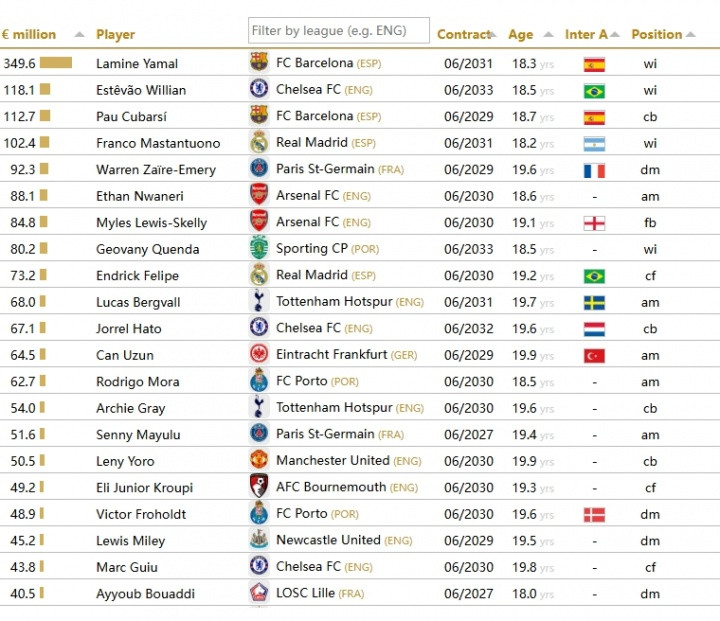
Task: Click the Manchester United club crest
Action: click(259, 460)
